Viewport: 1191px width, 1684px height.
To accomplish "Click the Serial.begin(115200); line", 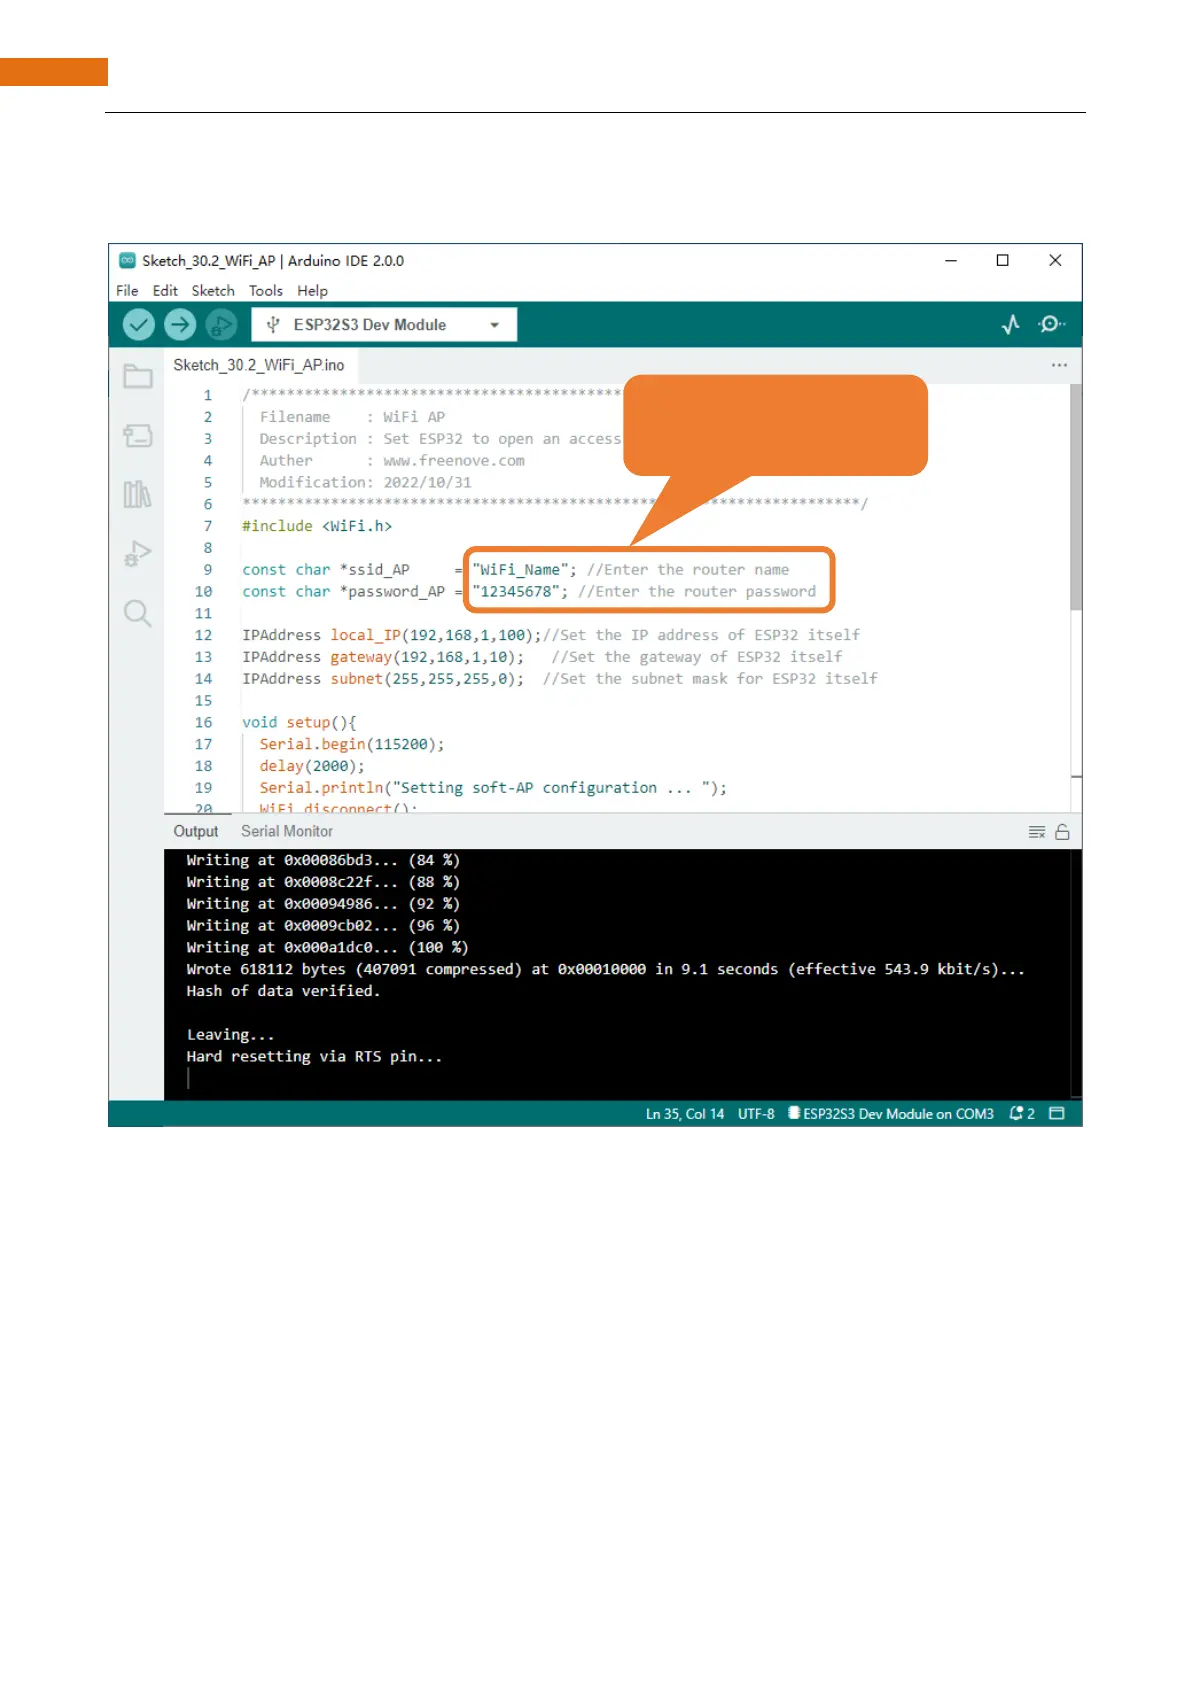I will click(x=352, y=744).
